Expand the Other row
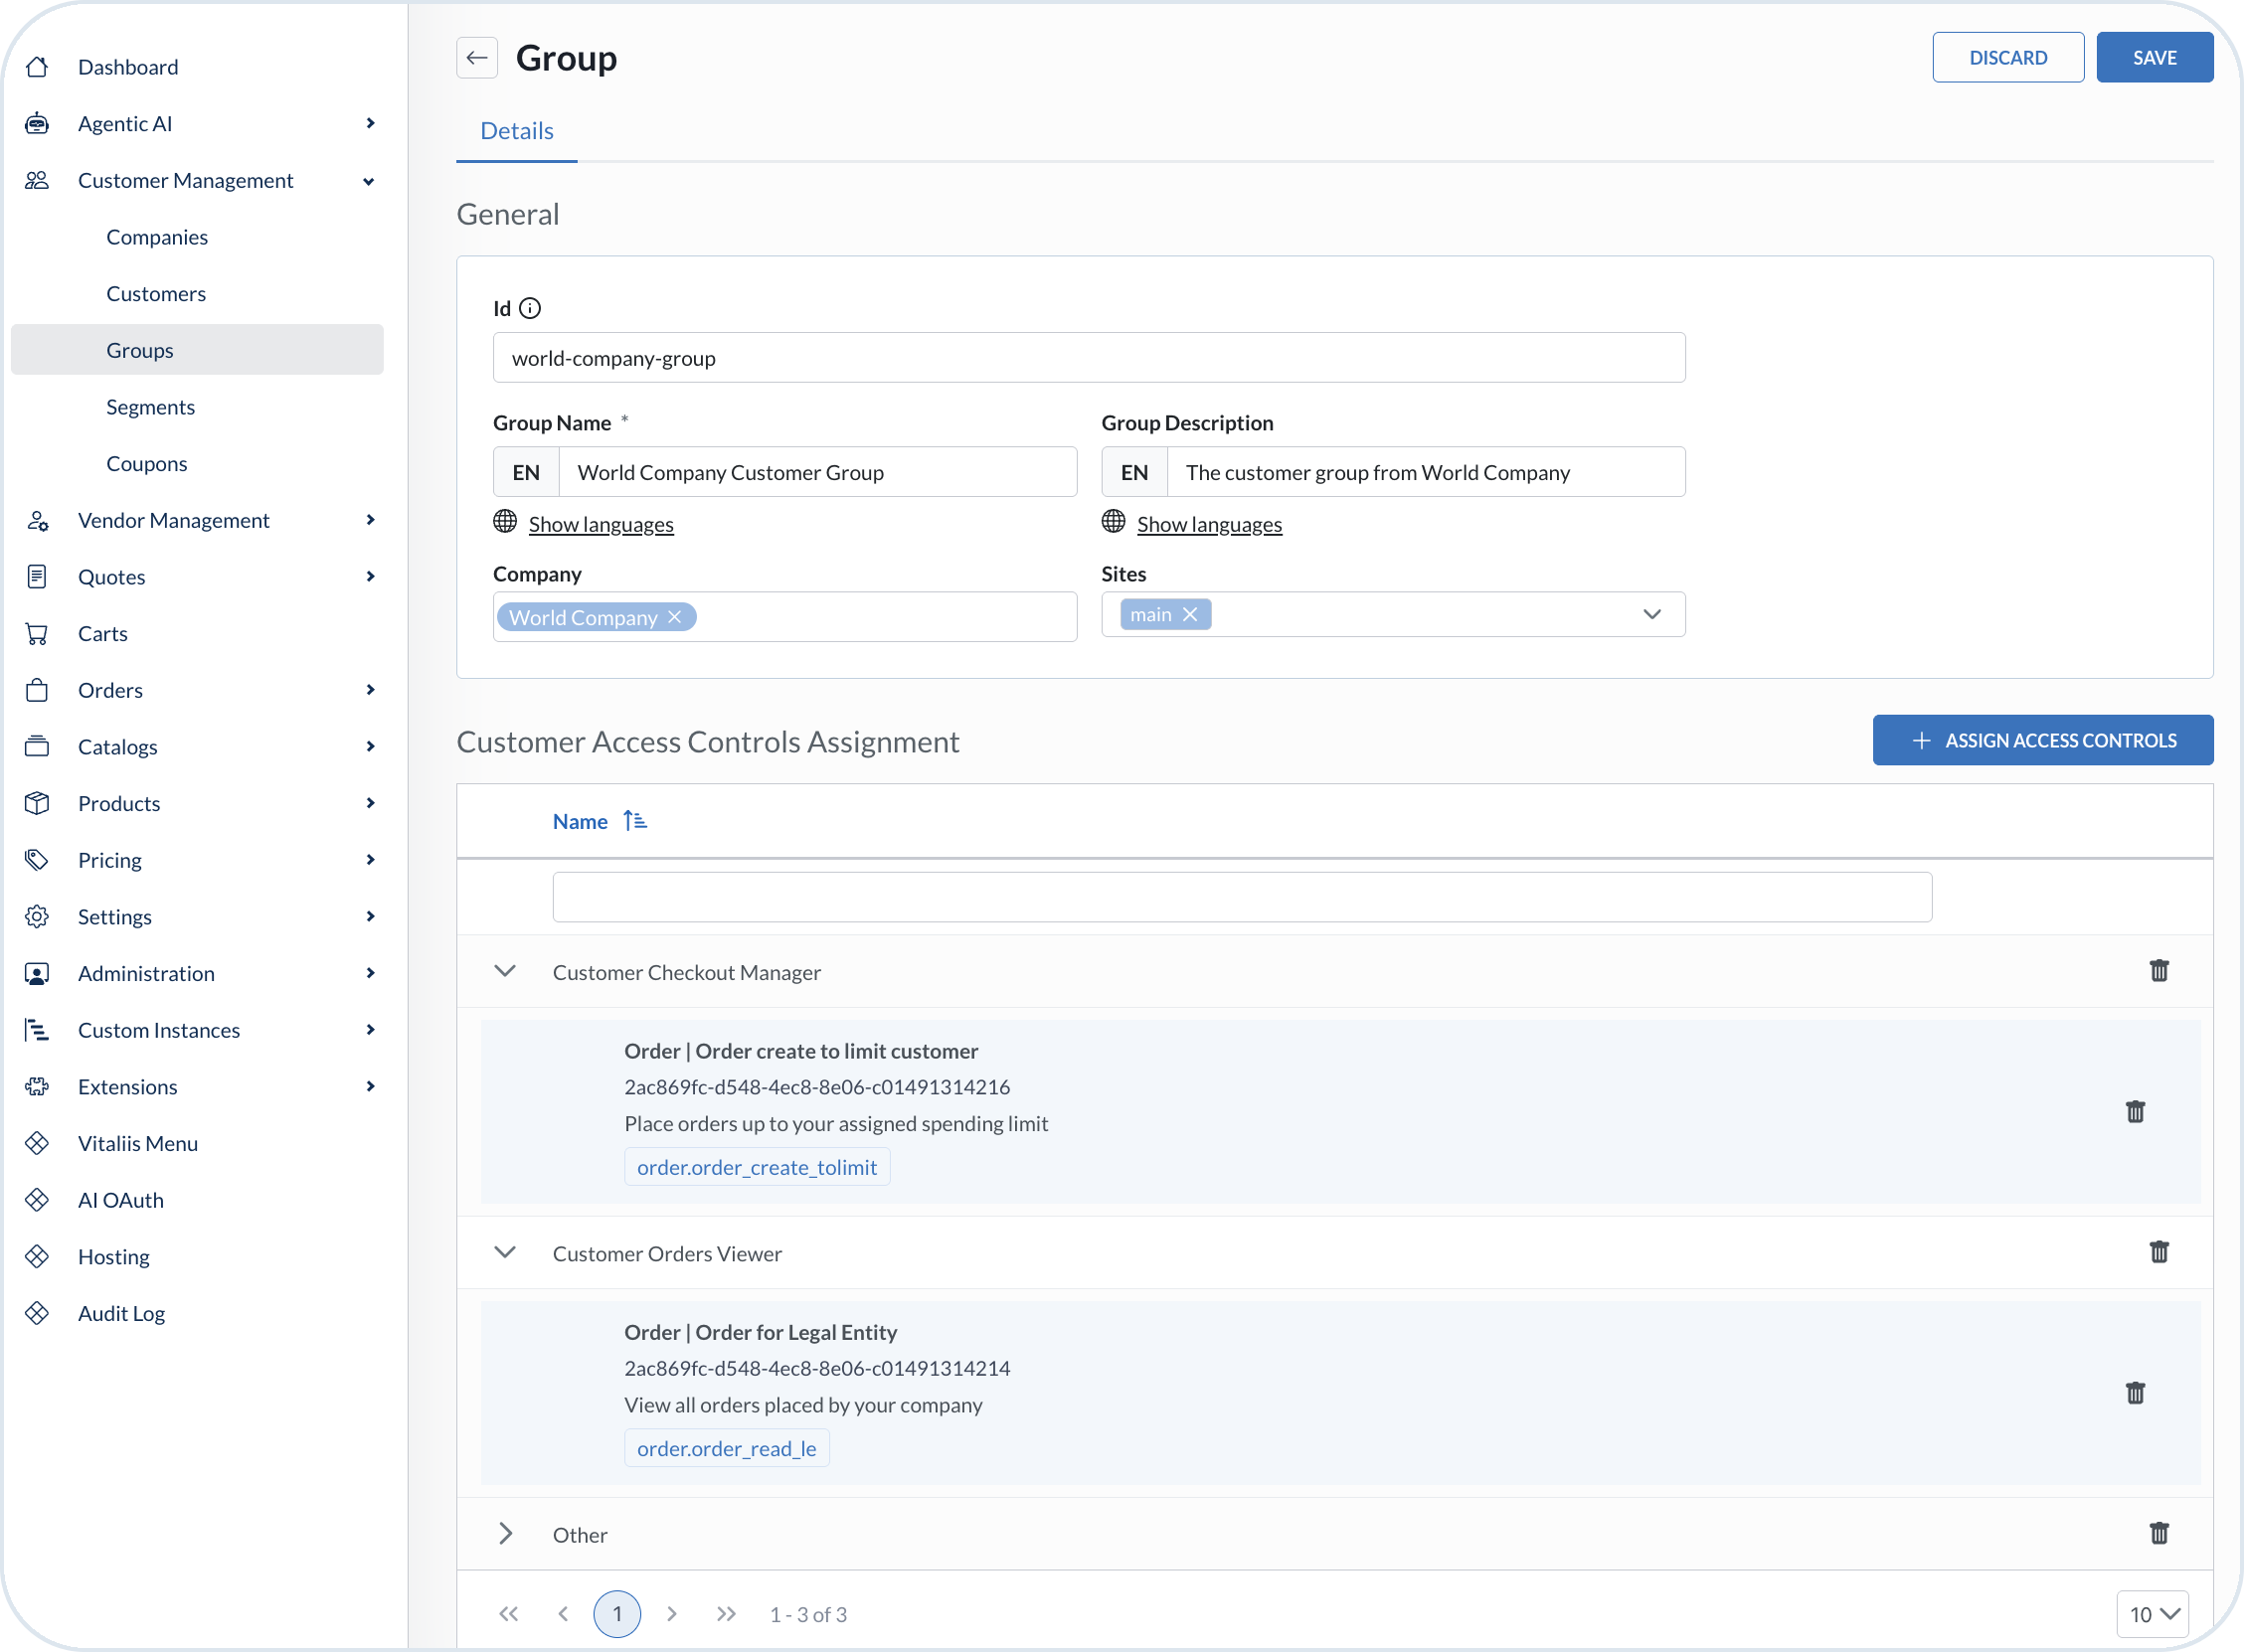The height and width of the screenshot is (1652, 2244). point(505,1533)
